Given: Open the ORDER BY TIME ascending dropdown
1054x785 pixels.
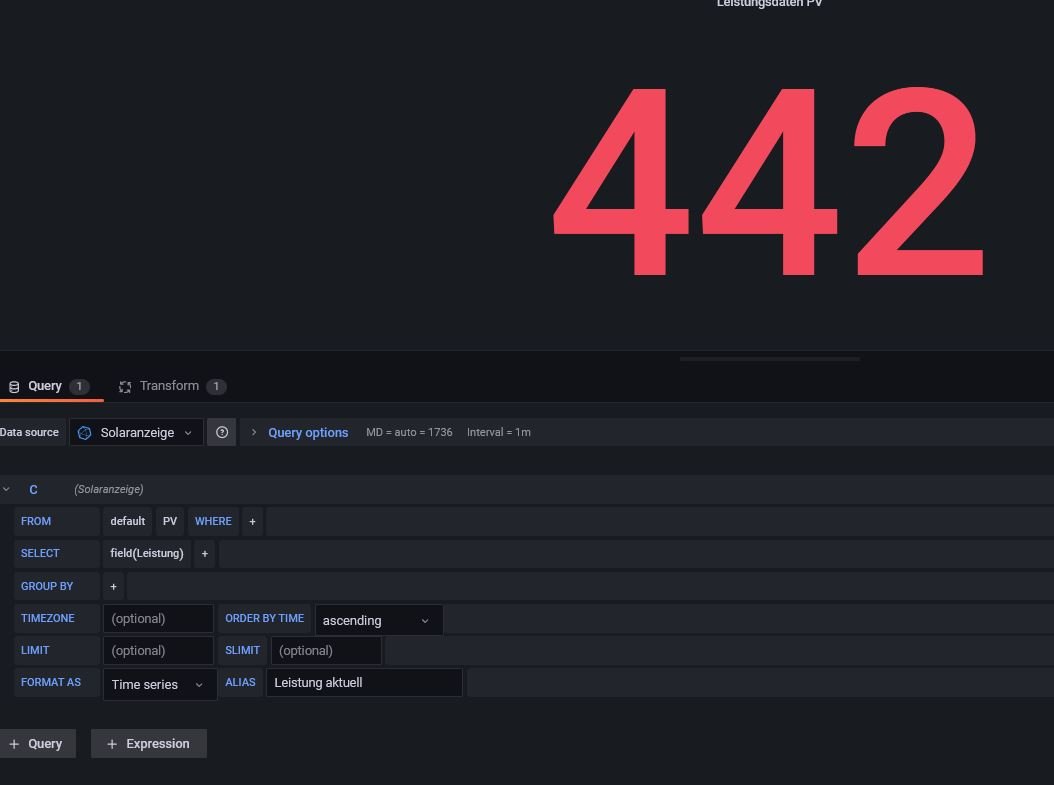Looking at the screenshot, I should point(377,620).
